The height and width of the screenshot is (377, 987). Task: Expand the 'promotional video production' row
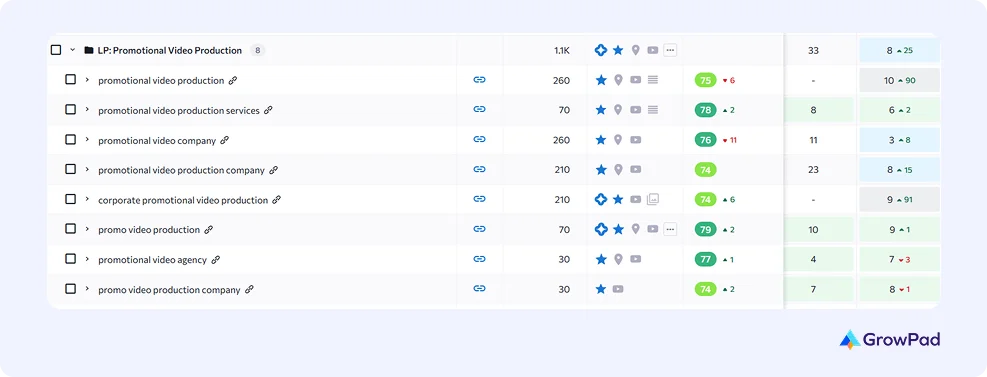coord(87,80)
